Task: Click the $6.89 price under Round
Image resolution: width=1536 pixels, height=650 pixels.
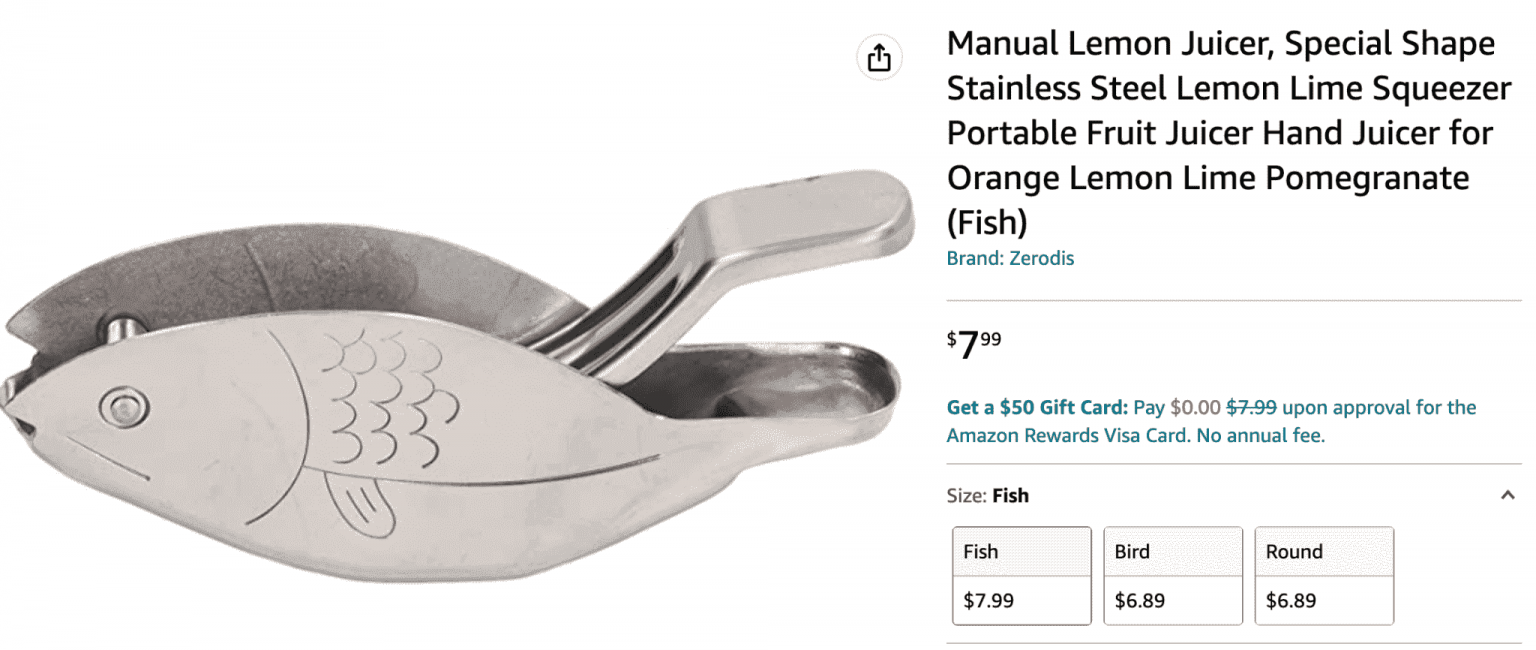Action: point(1290,601)
